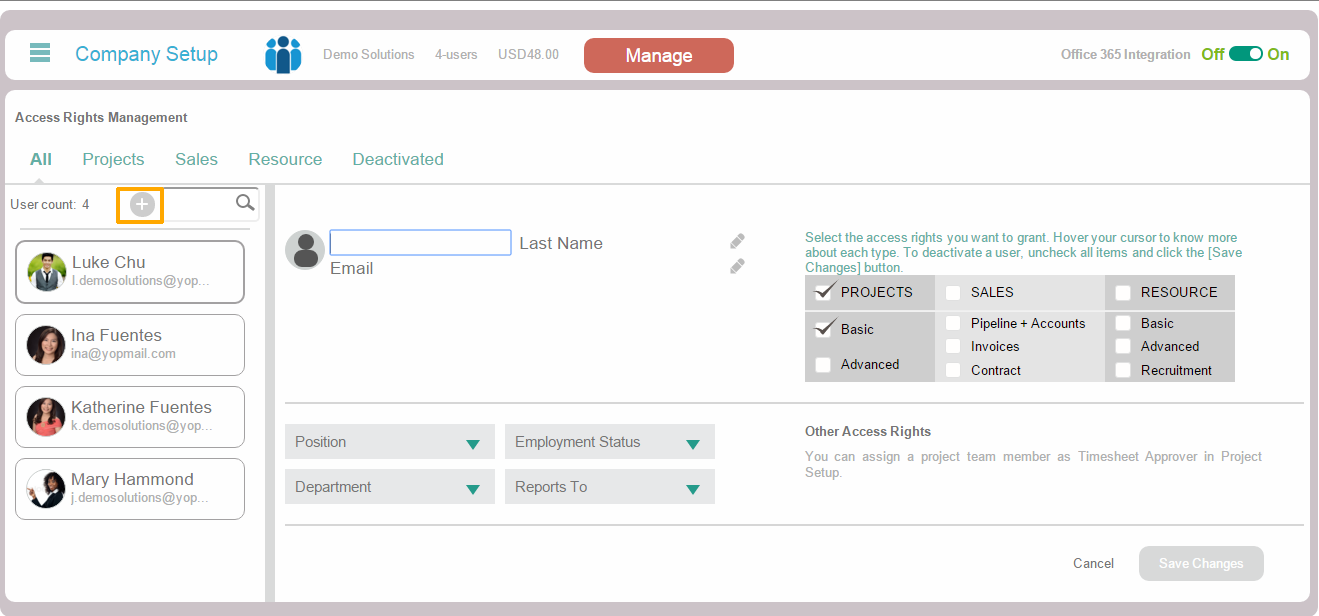Click the Last Name field
The height and width of the screenshot is (616, 1319).
point(561,243)
